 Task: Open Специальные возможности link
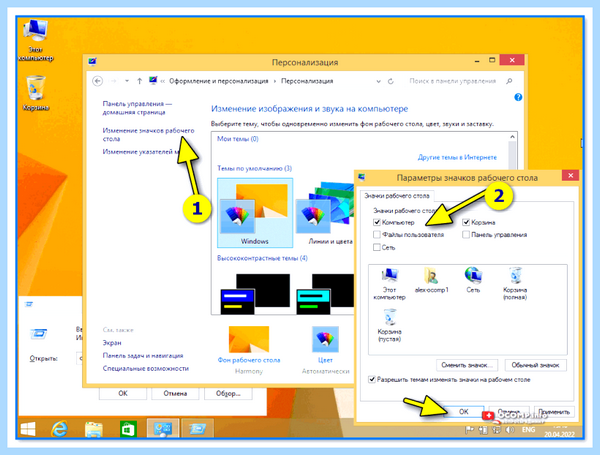point(145,369)
